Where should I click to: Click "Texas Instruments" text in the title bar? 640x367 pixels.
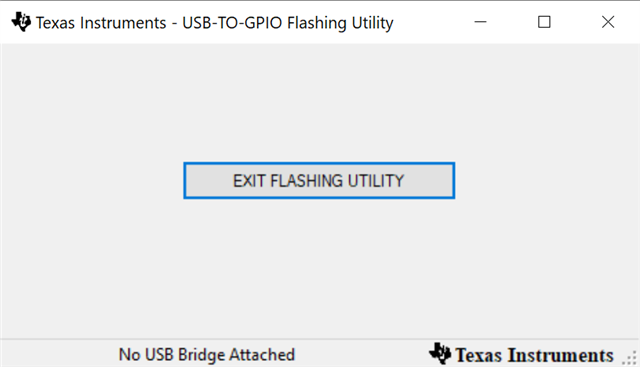tap(101, 23)
